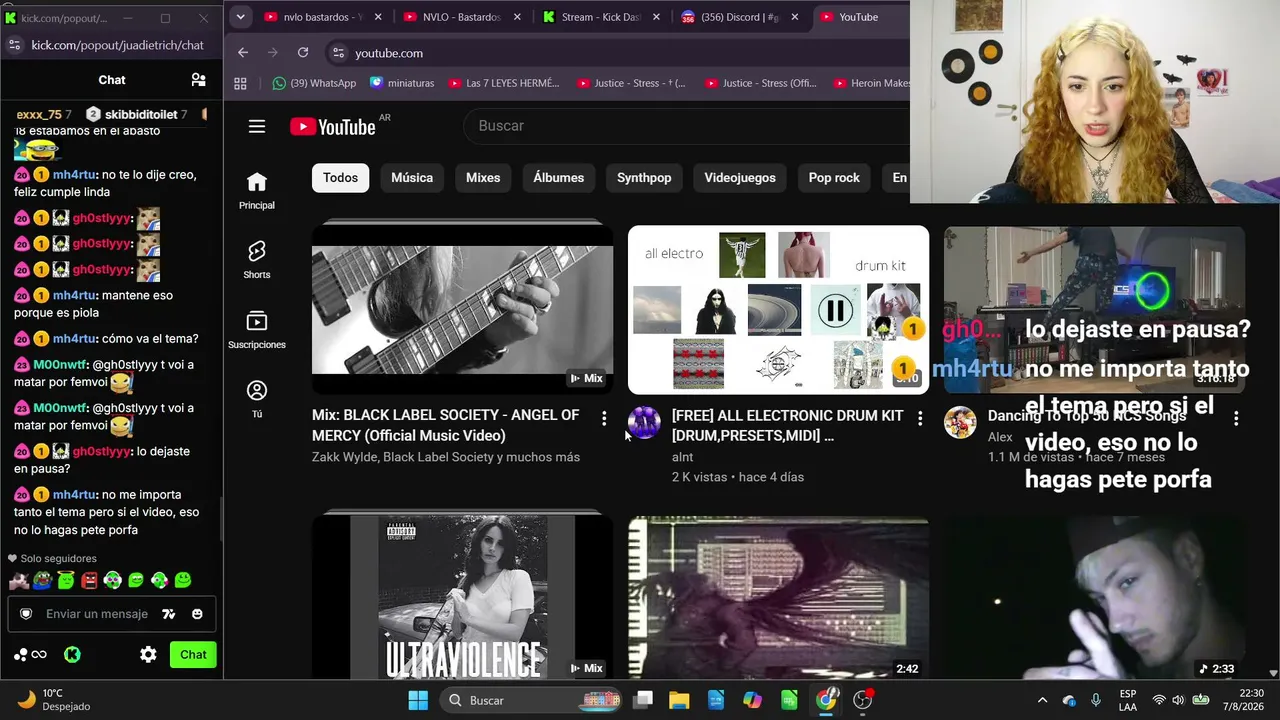1280x720 pixels.
Task: Click the green Chat send button
Action: pos(193,655)
